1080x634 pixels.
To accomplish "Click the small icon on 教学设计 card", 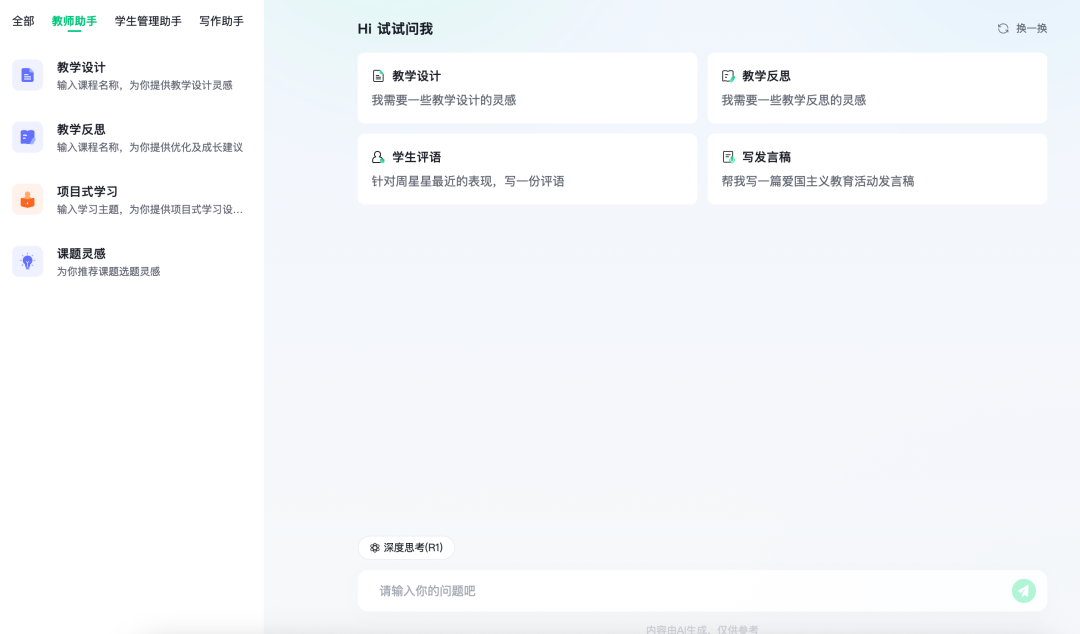I will click(378, 76).
